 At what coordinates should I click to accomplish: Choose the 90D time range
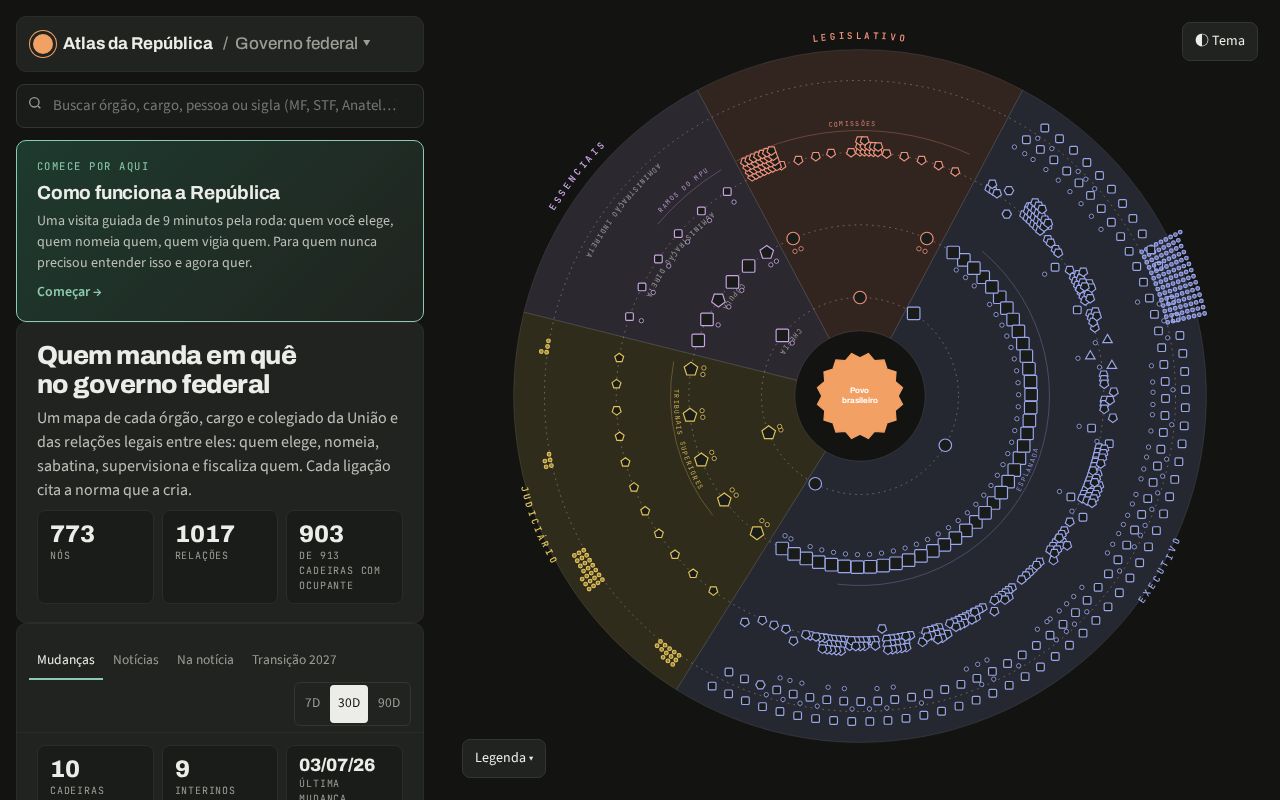(x=389, y=703)
